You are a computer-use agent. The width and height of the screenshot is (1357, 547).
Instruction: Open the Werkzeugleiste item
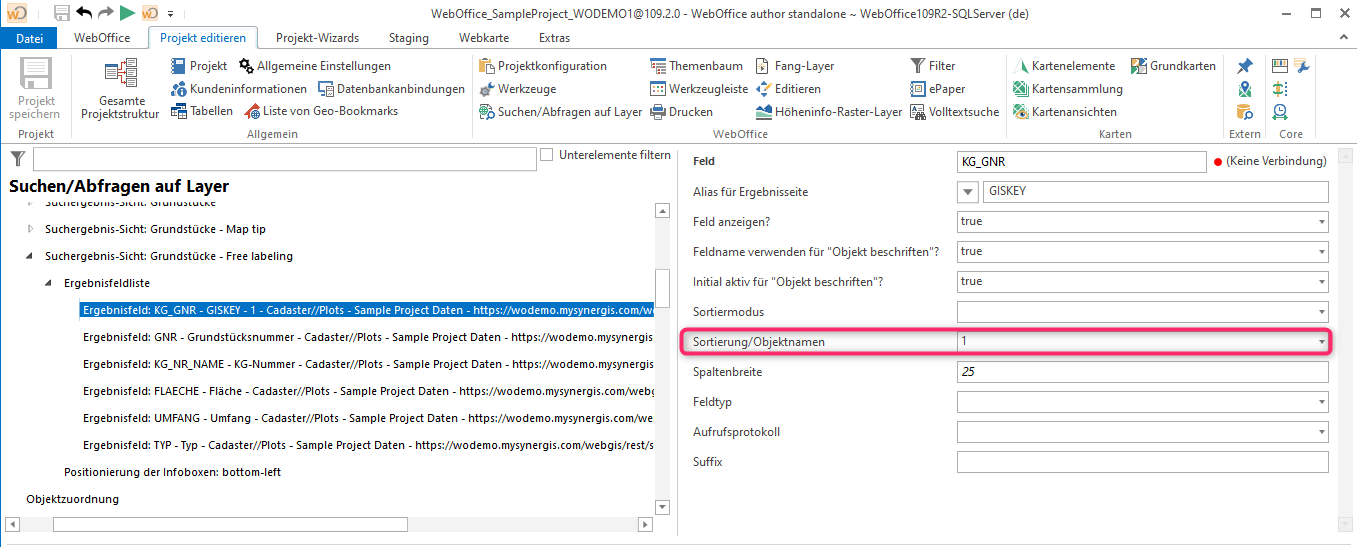(x=698, y=89)
